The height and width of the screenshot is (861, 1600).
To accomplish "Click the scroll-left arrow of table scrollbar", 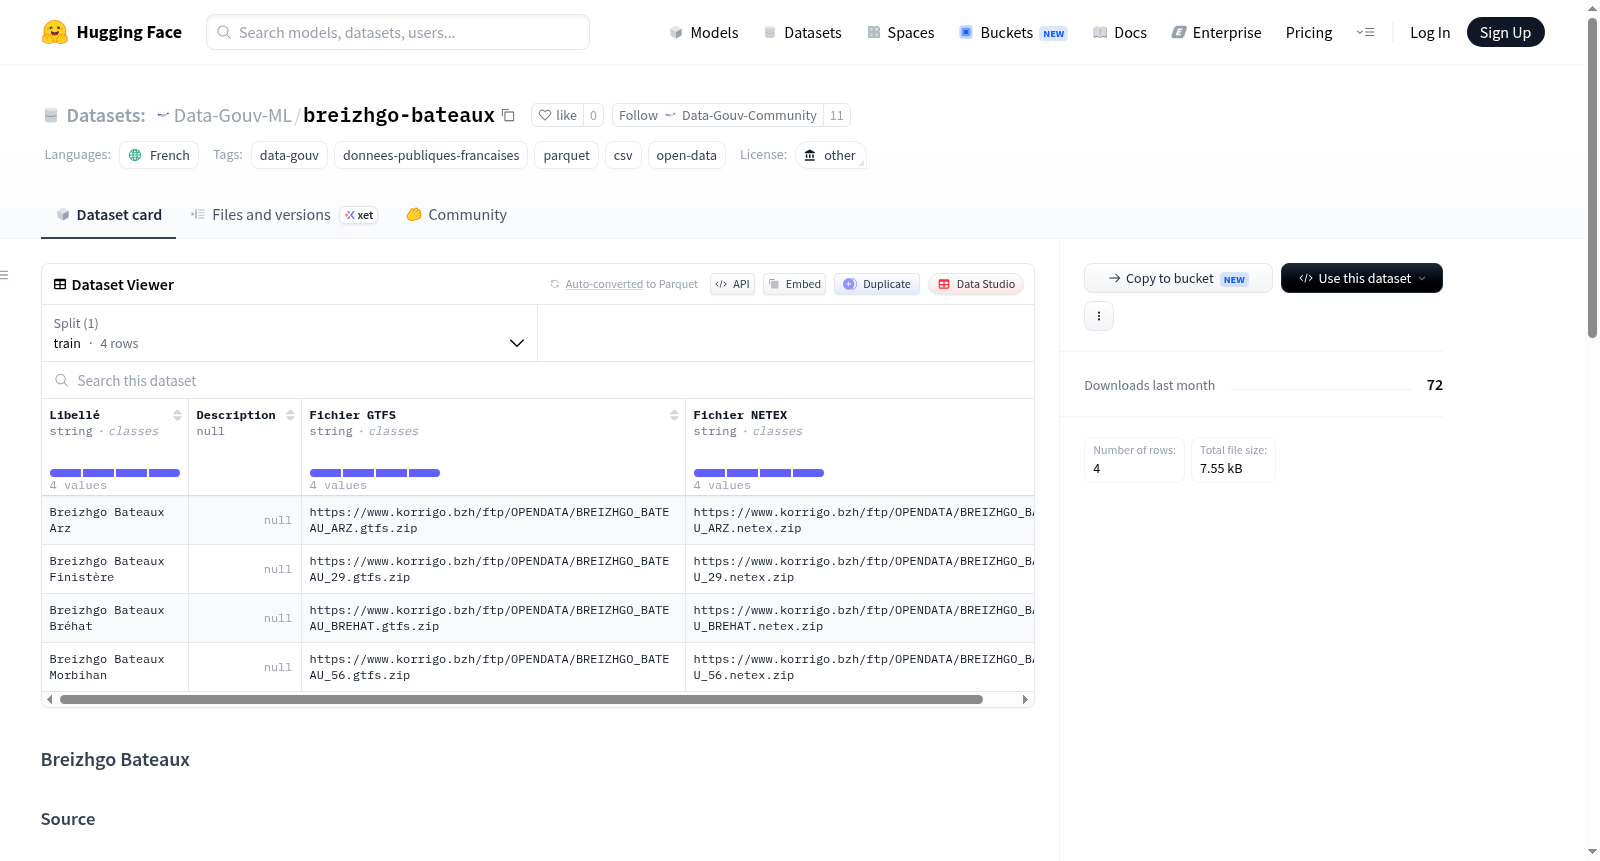I will (x=49, y=700).
